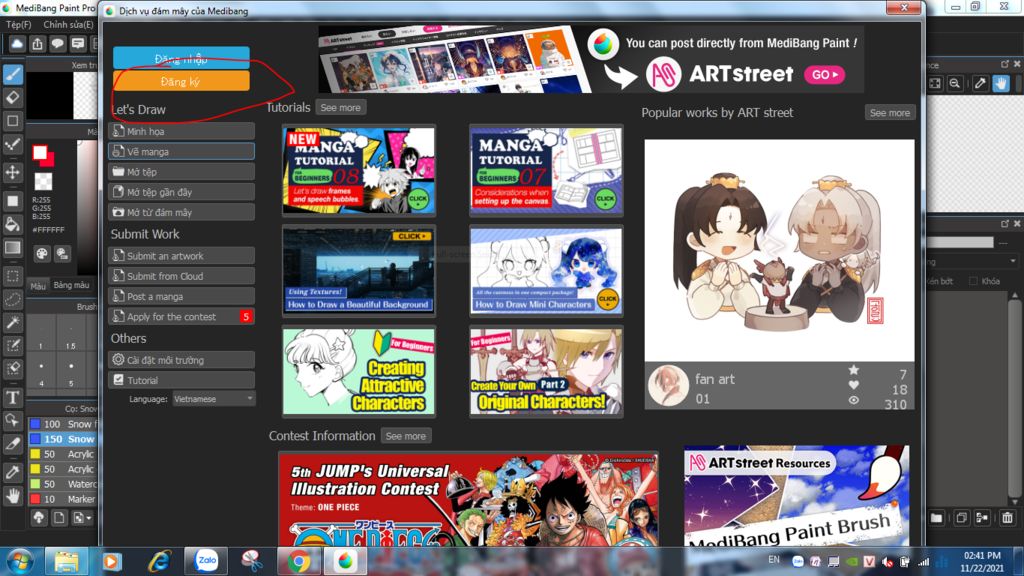
Task: Click the share/export icon in top toolbar
Action: 37,44
